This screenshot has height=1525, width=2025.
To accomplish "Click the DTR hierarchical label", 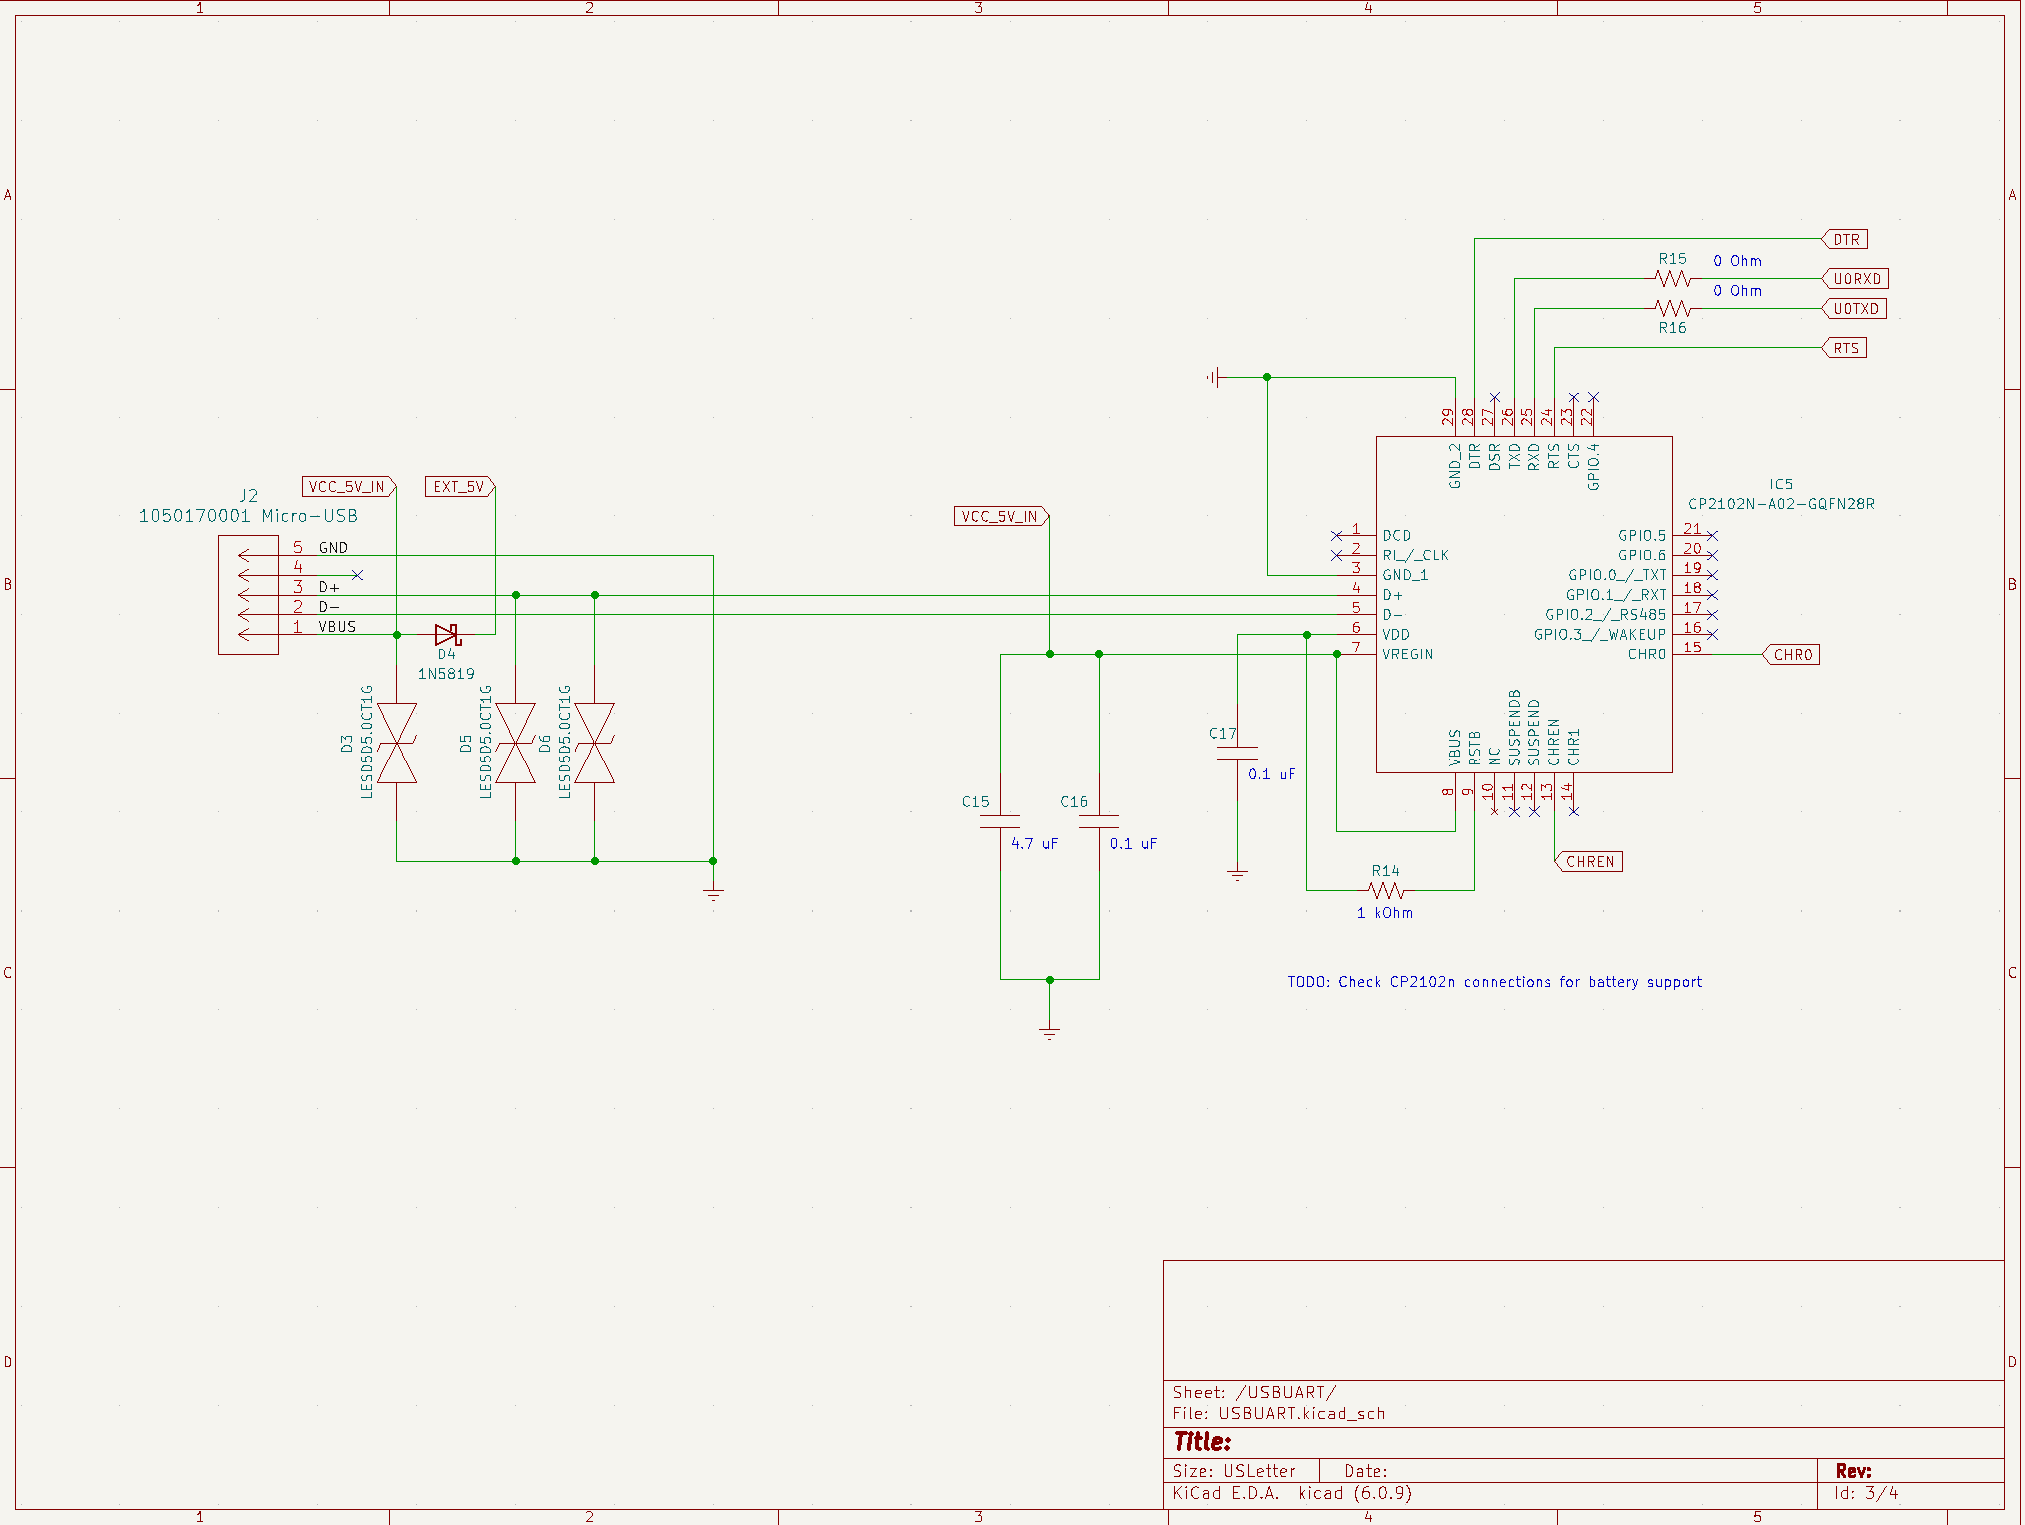I will [x=1846, y=239].
